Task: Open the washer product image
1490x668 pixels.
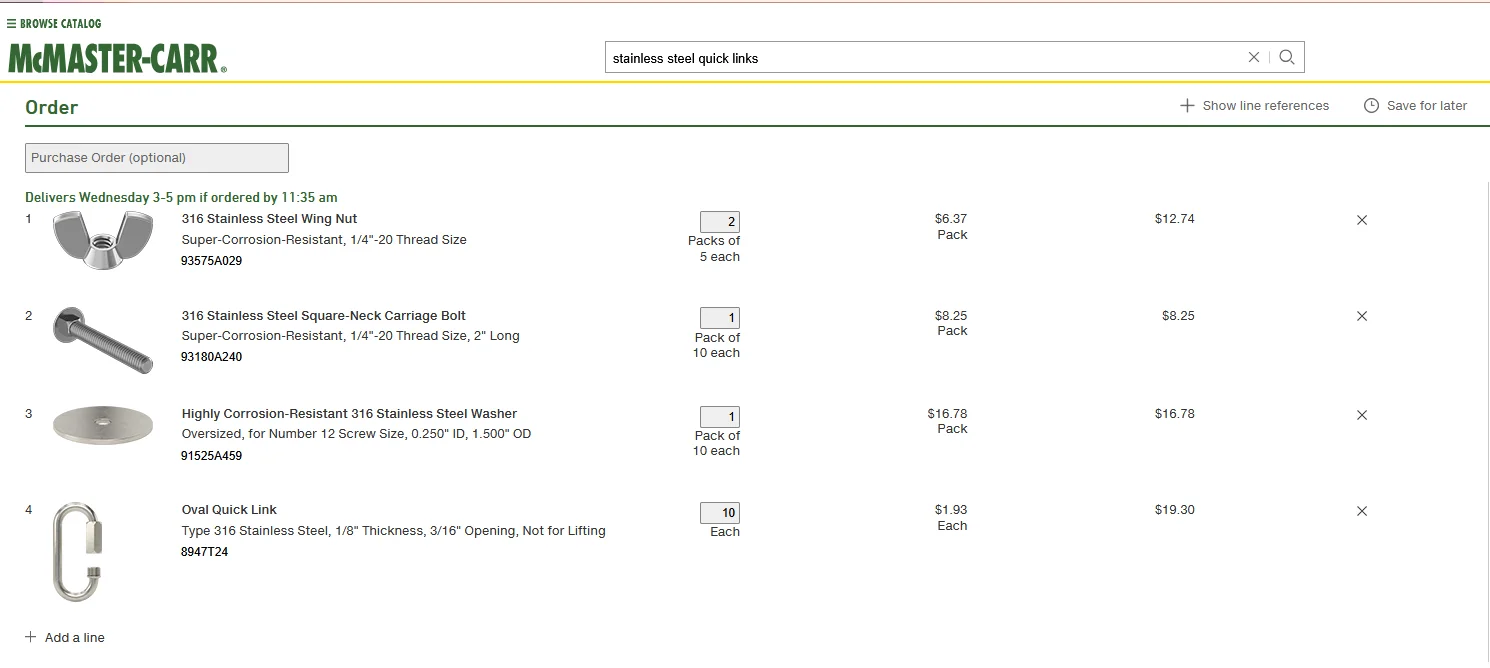Action: point(103,425)
